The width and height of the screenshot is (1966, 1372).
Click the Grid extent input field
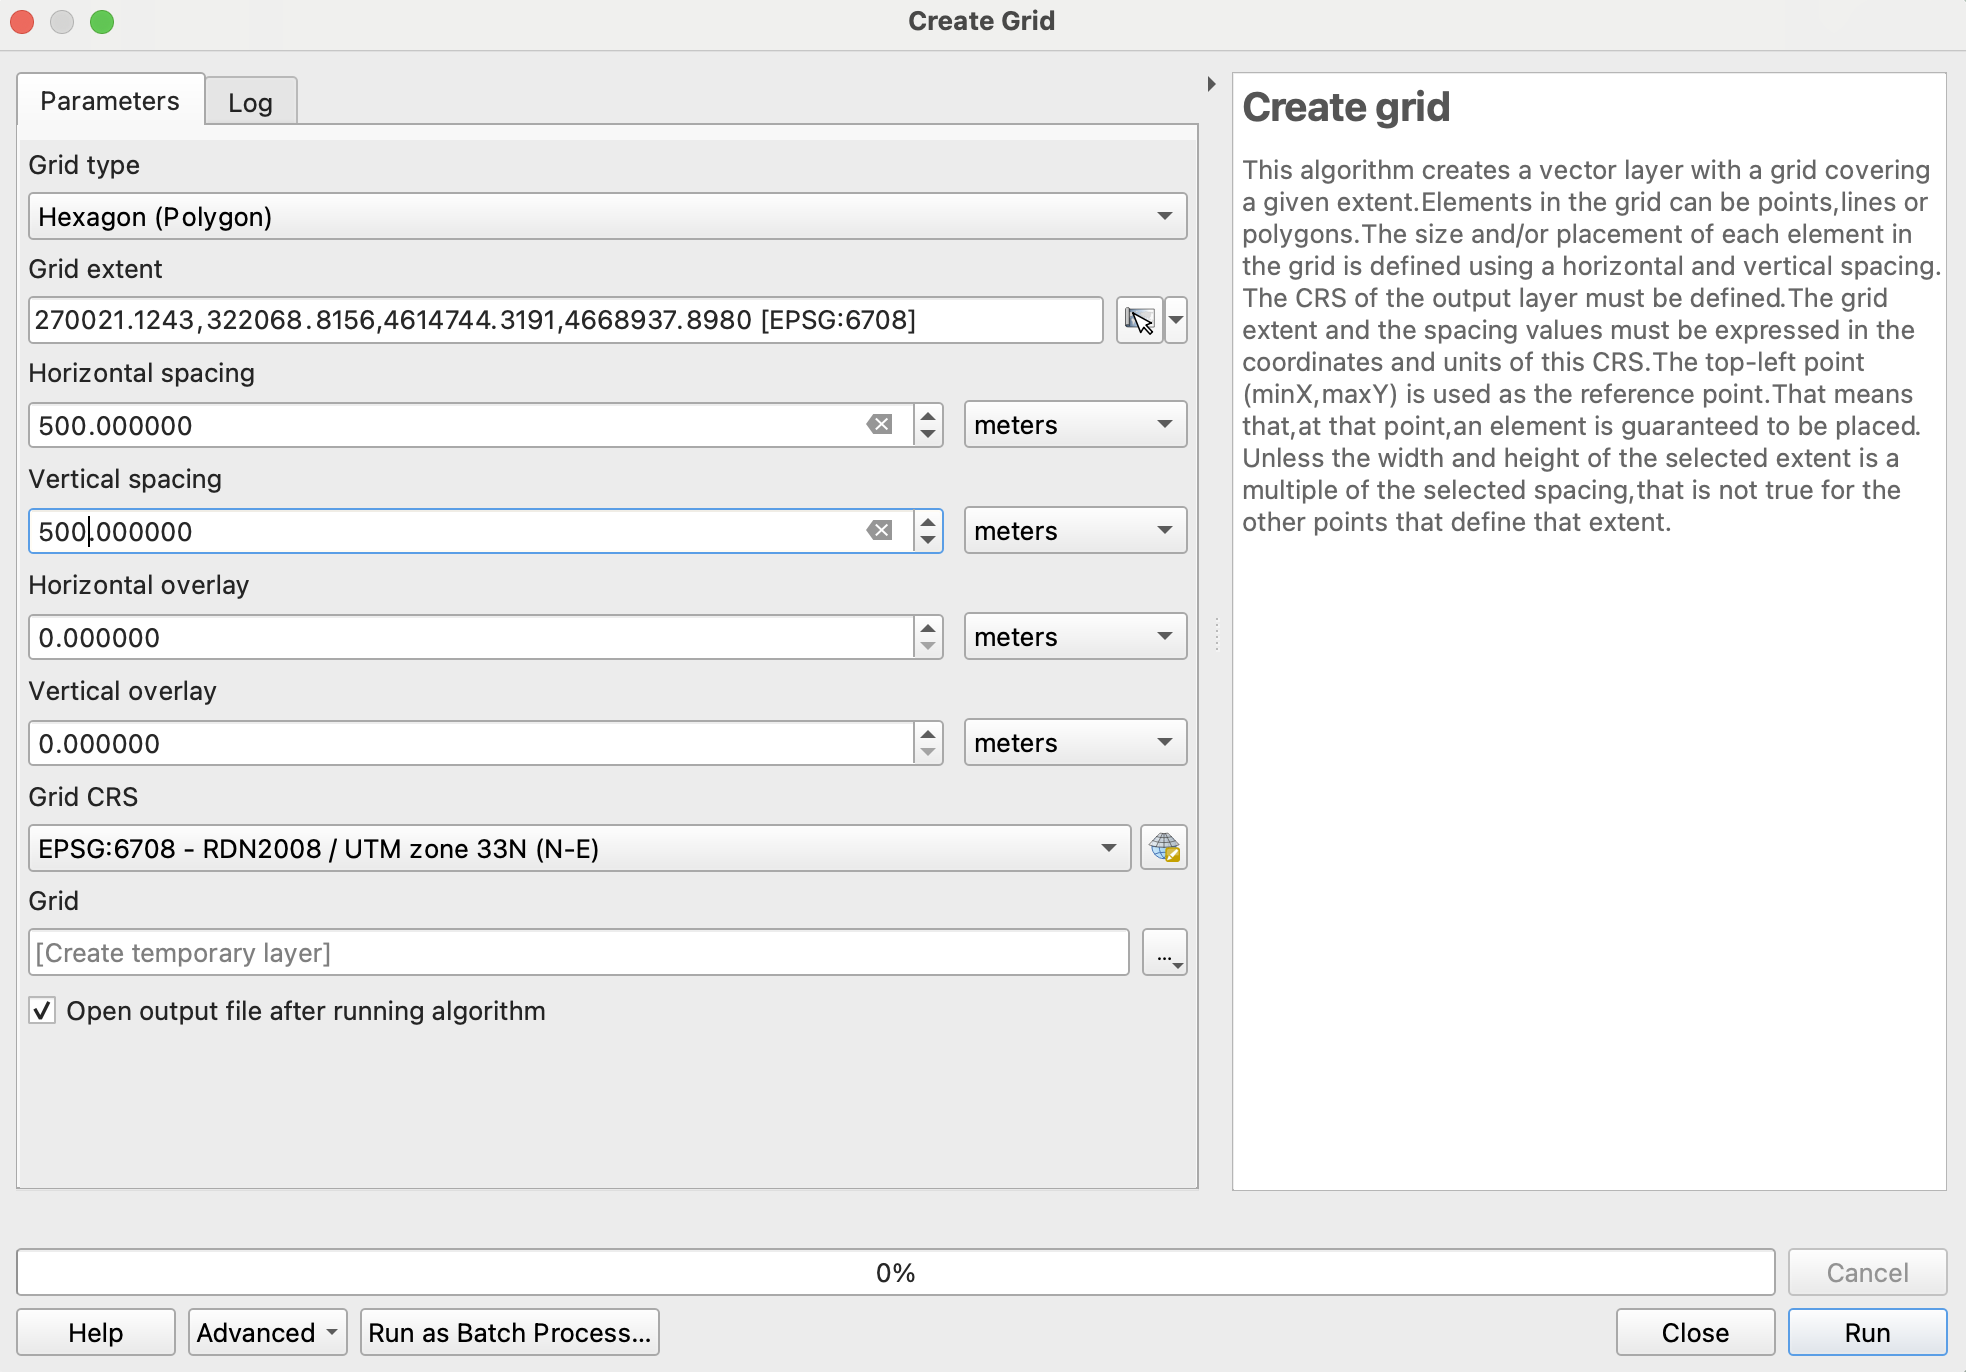(565, 320)
